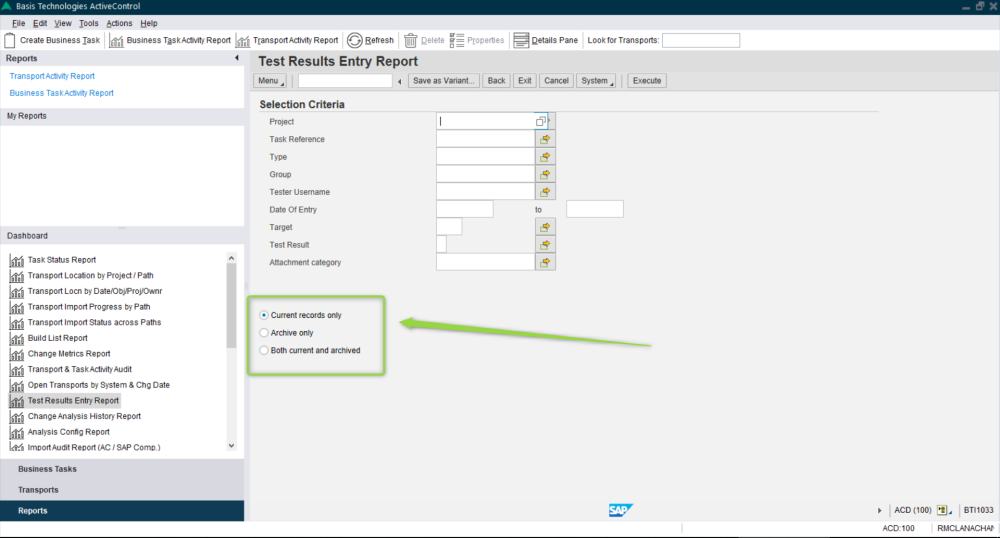The height and width of the screenshot is (538, 1000).
Task: Open the Help menu
Action: (x=149, y=23)
